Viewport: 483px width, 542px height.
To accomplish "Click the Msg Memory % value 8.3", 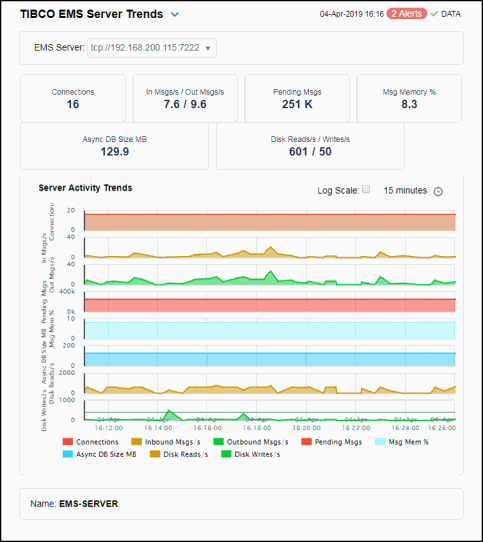I will [409, 104].
